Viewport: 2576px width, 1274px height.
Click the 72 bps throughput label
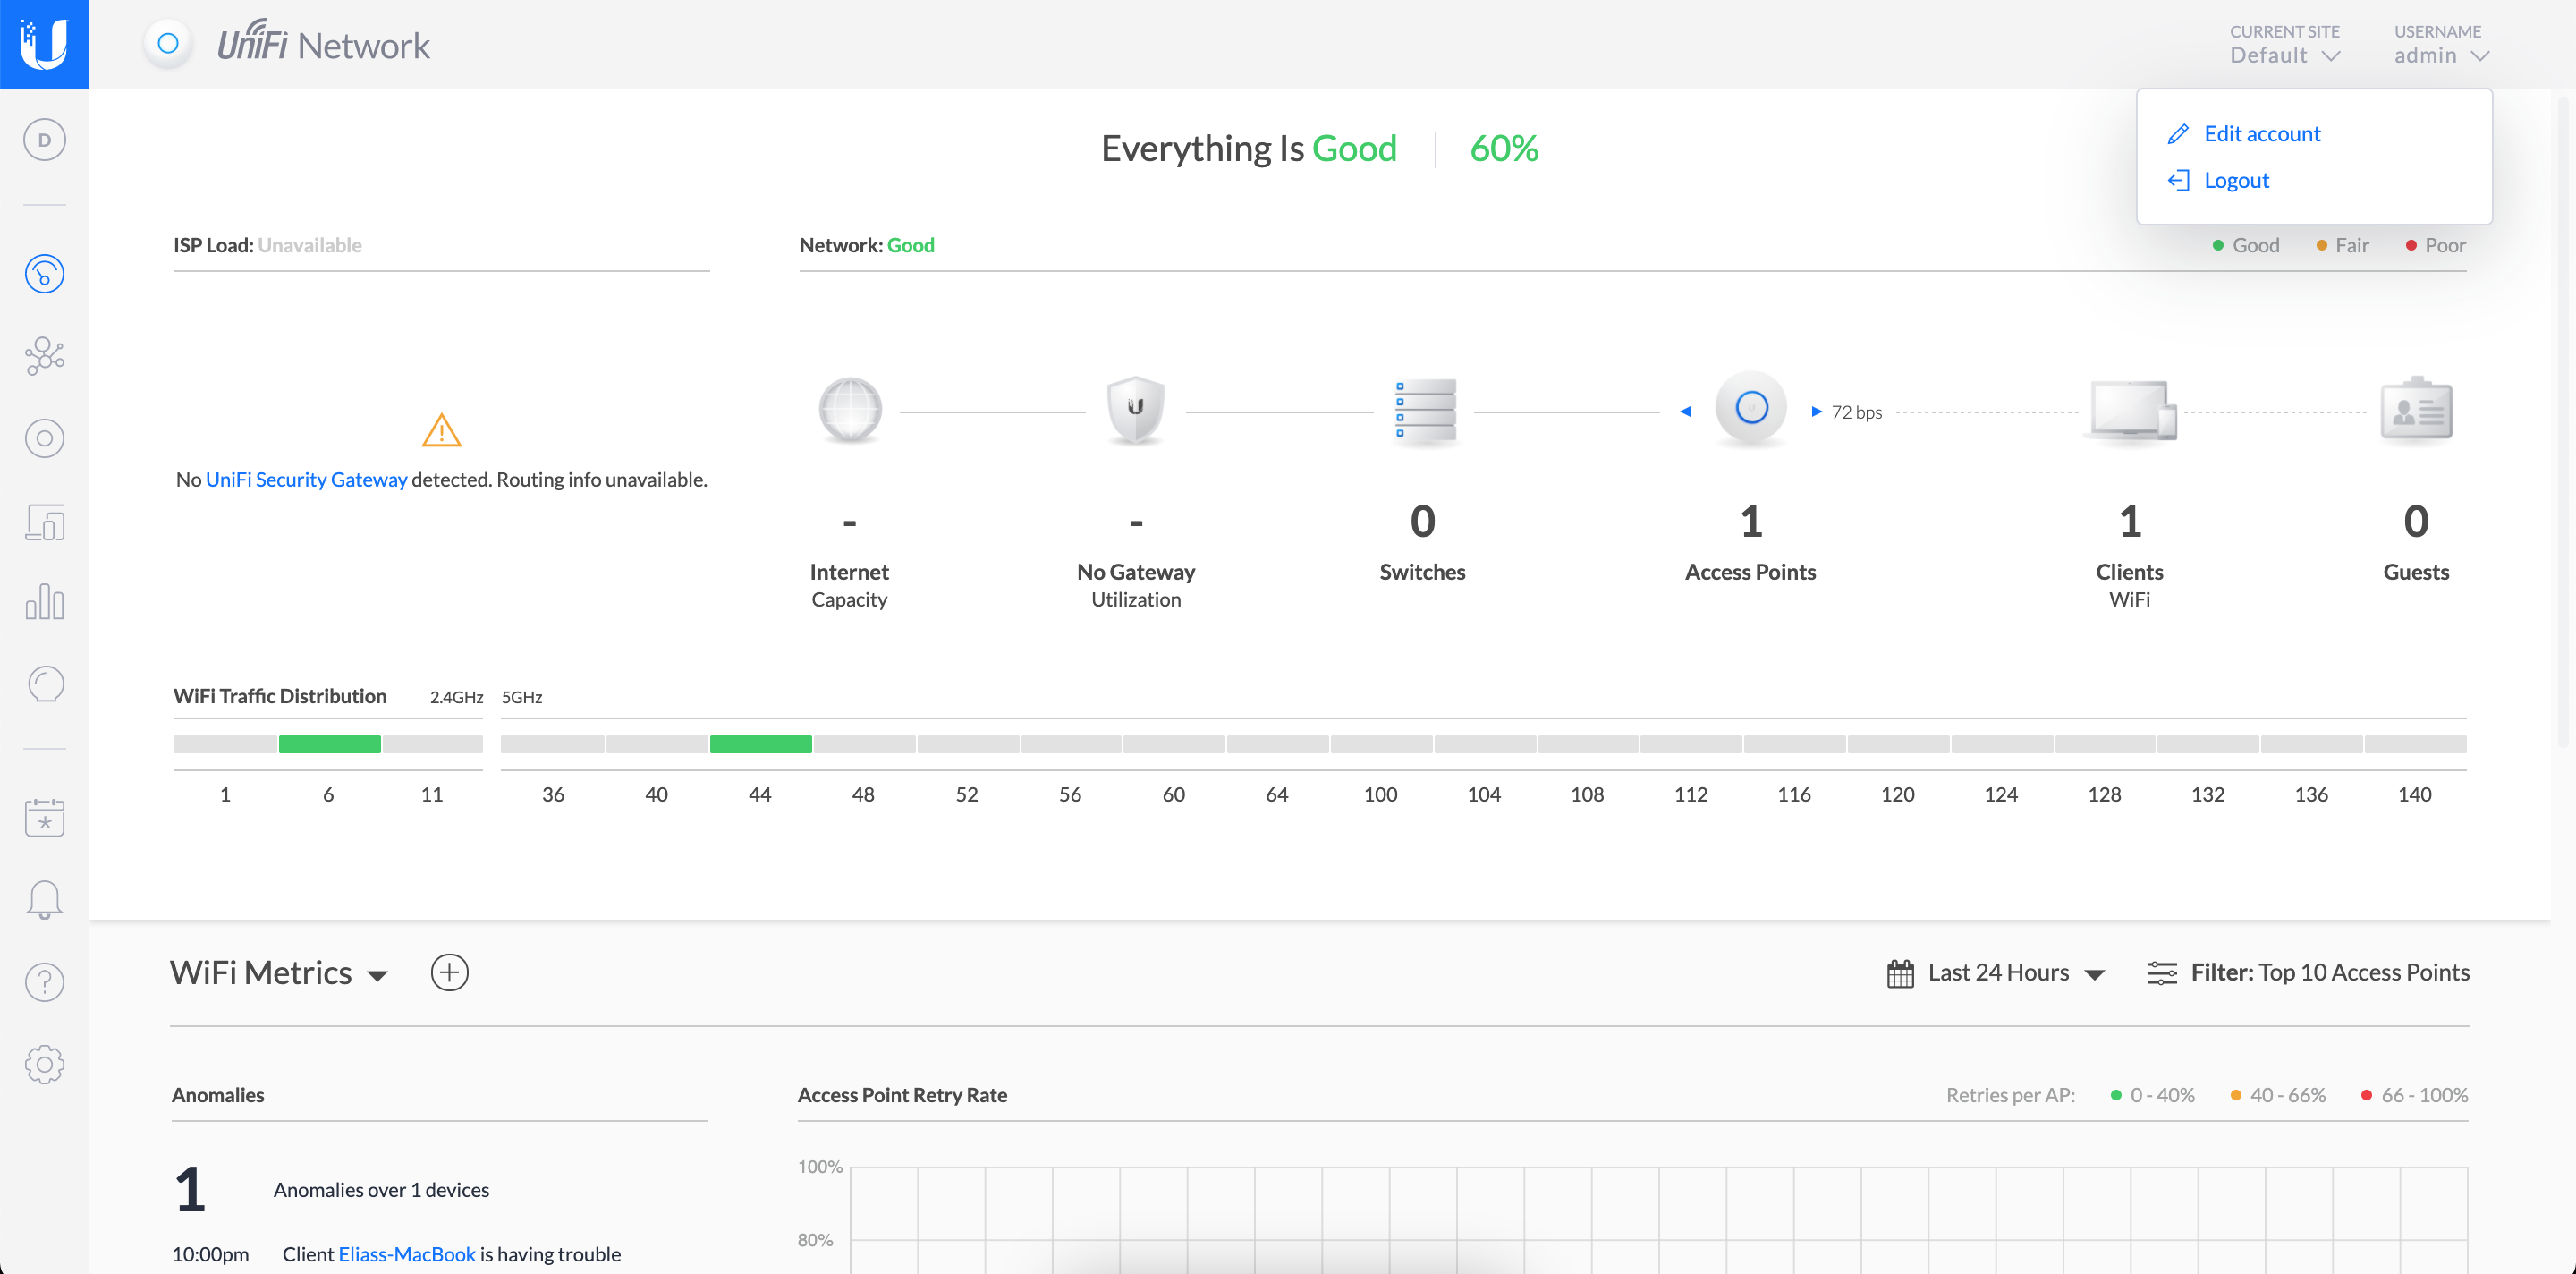tap(1856, 412)
